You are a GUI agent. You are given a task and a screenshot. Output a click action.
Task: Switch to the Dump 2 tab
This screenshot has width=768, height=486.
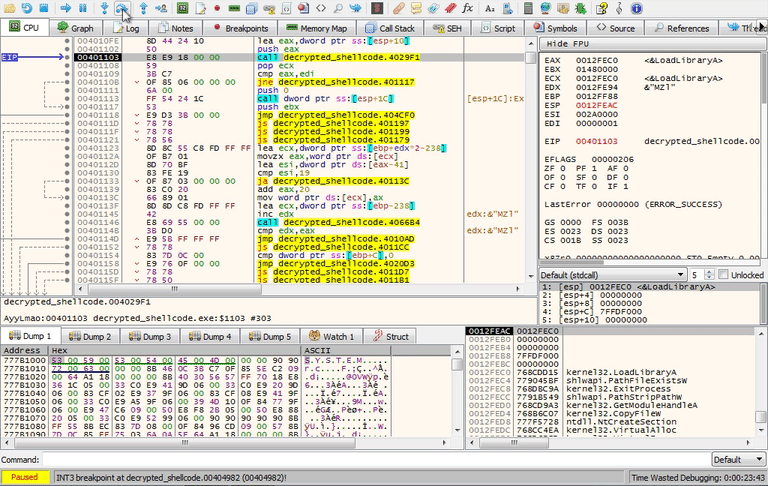88,336
